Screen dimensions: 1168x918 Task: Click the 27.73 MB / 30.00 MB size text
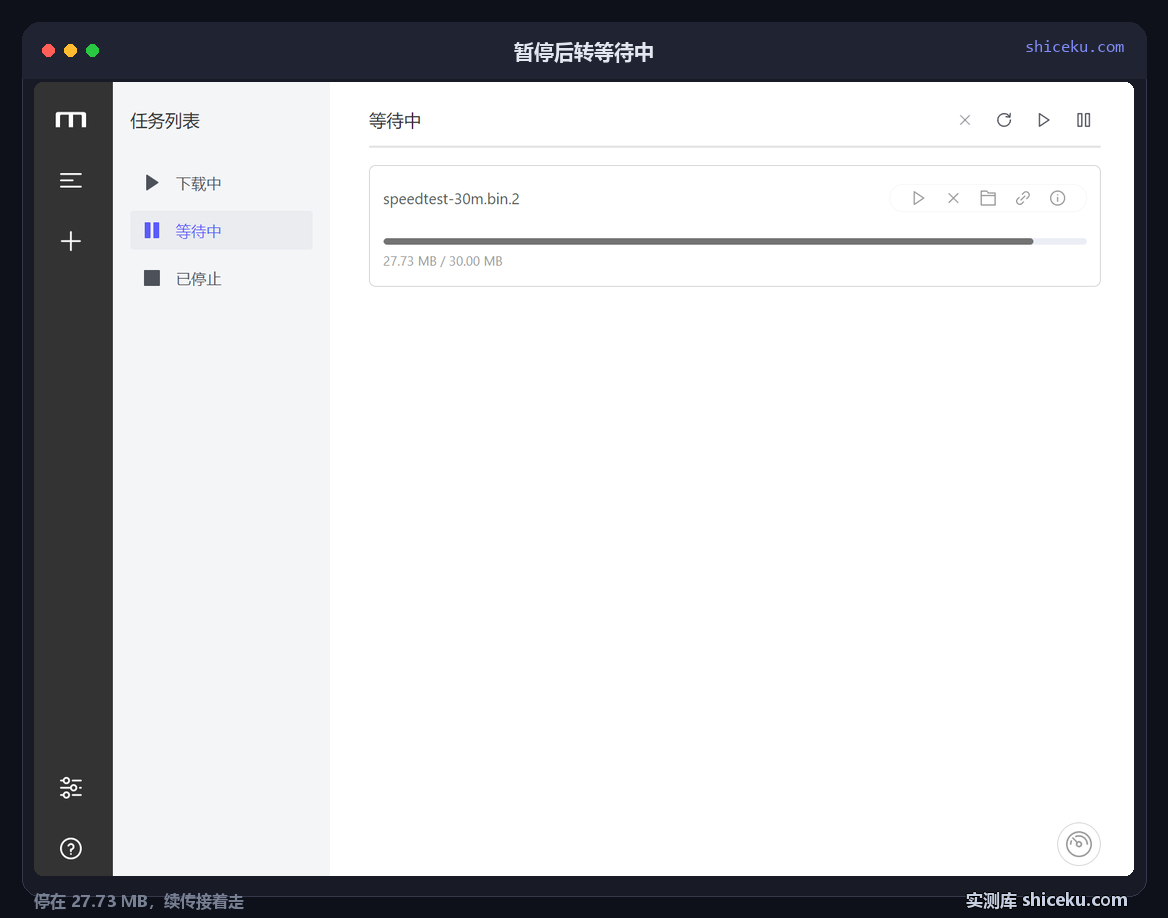(442, 261)
